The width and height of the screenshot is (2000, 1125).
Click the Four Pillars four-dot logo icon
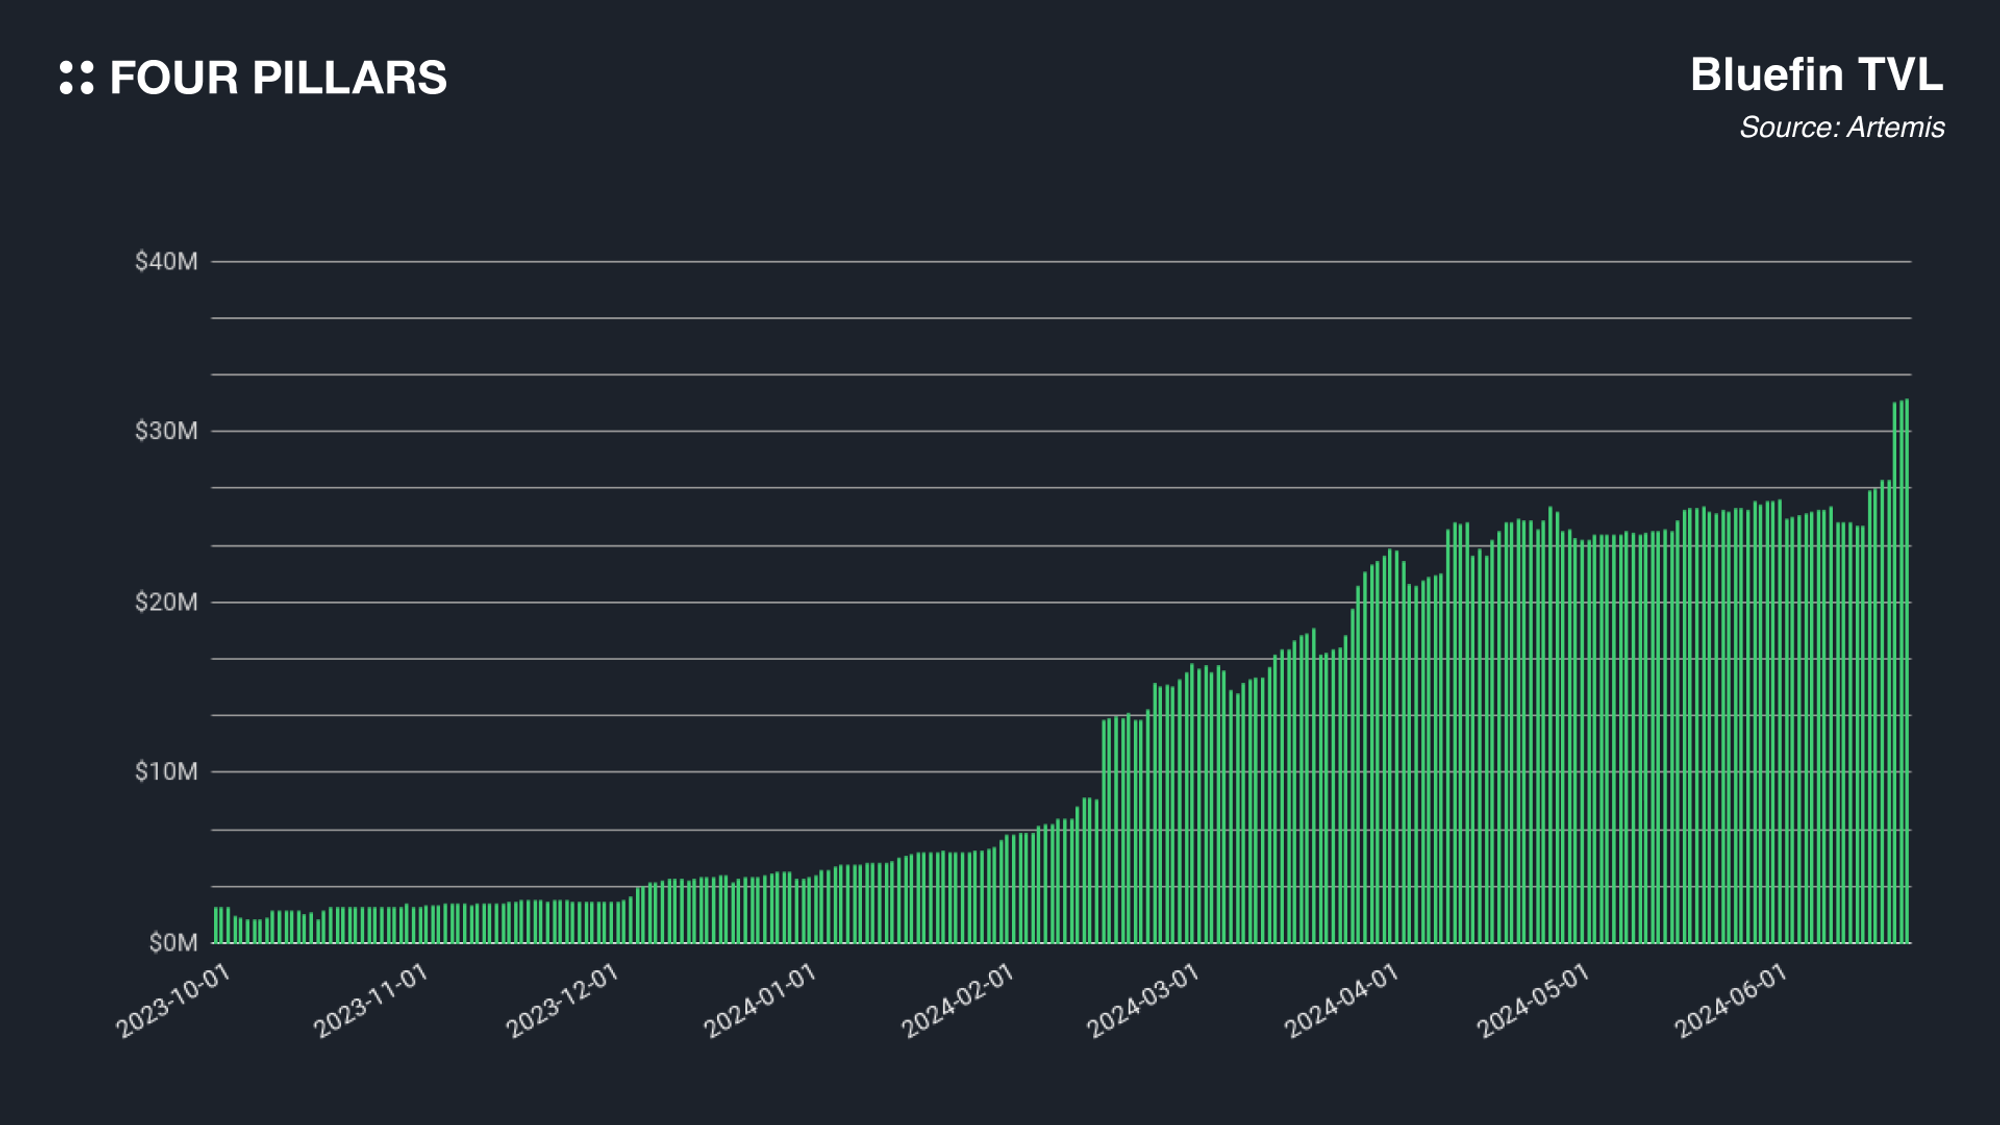76,78
